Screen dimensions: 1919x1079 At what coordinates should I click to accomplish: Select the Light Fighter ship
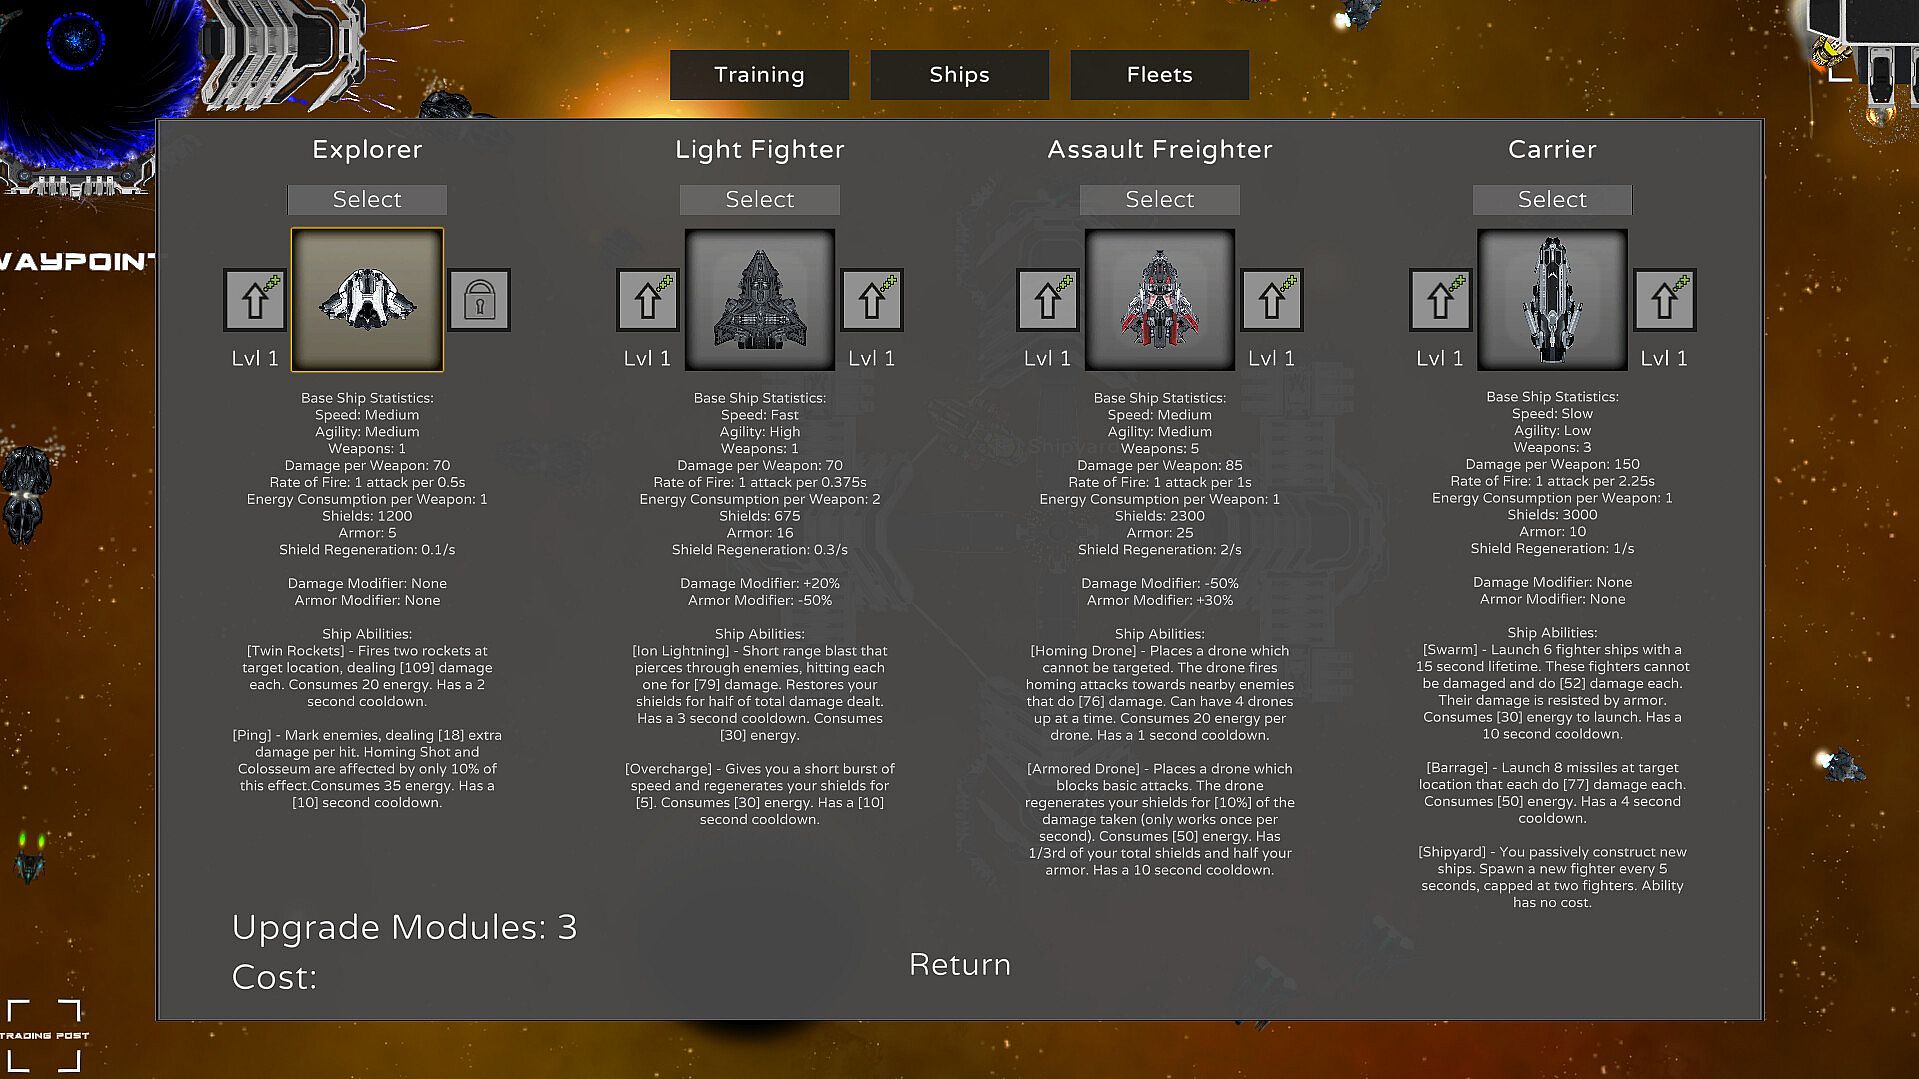(760, 199)
